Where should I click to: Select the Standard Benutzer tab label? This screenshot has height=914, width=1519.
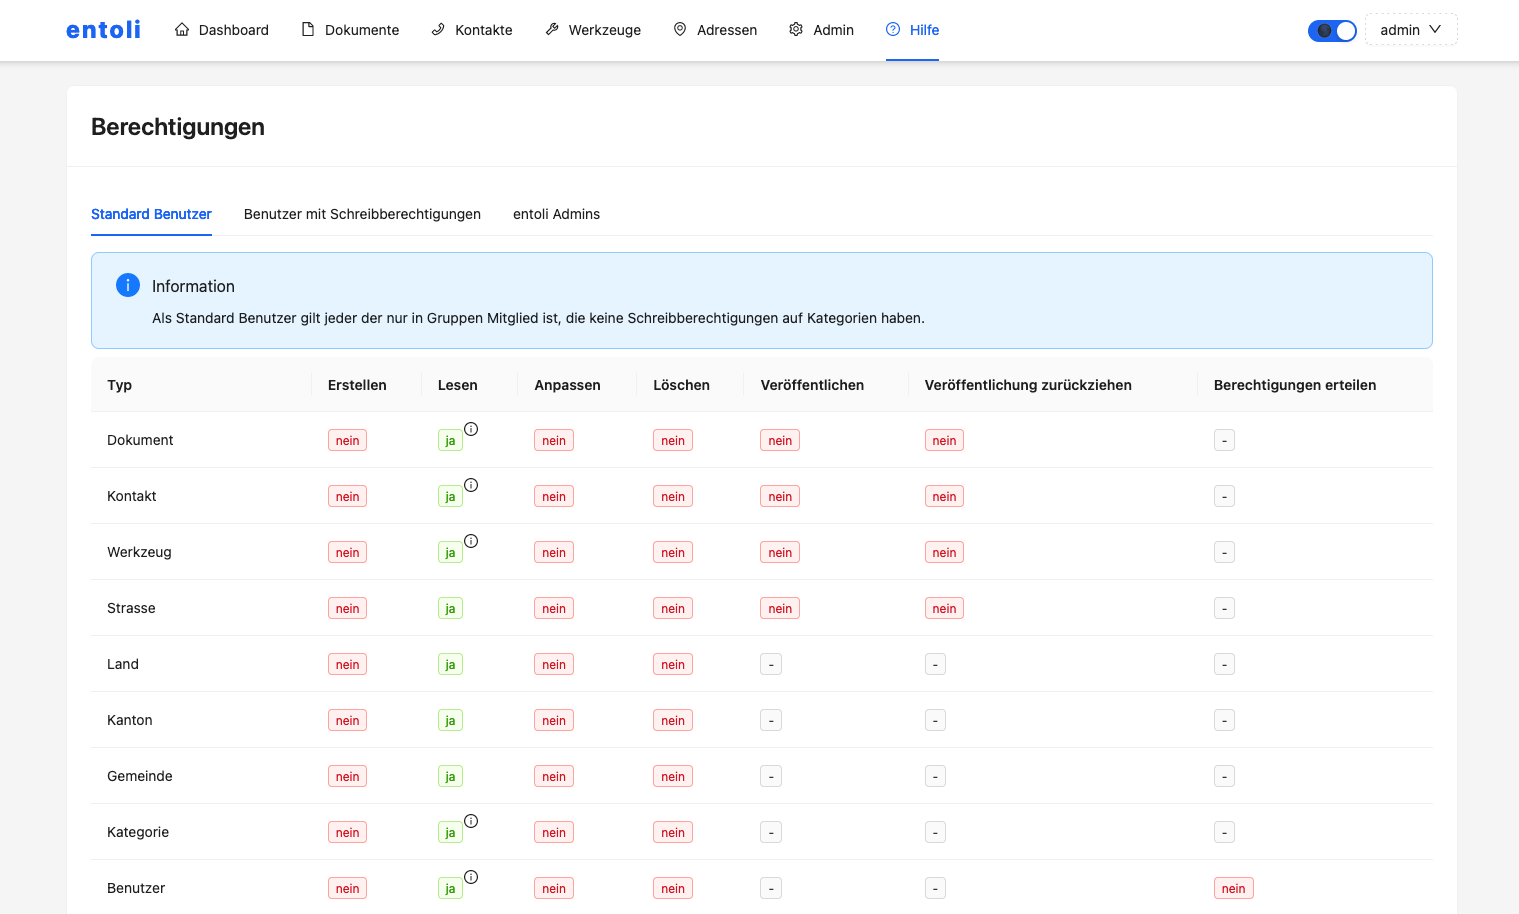pyautogui.click(x=151, y=214)
